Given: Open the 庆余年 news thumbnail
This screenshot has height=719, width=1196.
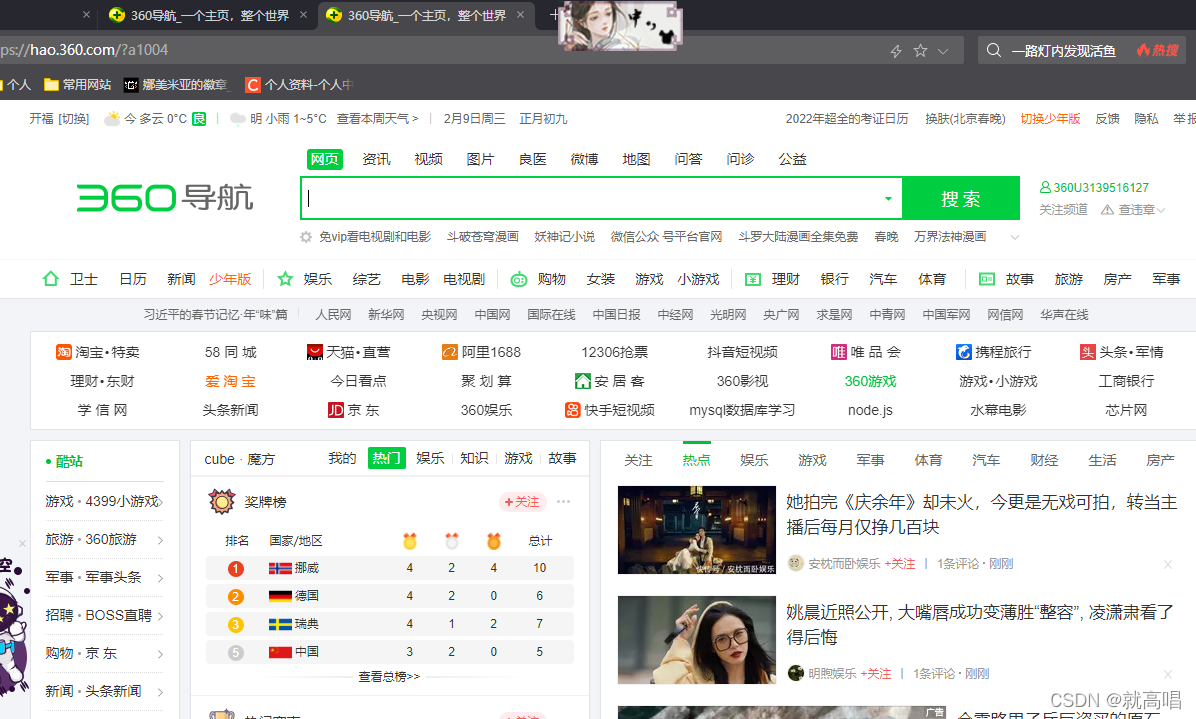Looking at the screenshot, I should point(696,530).
